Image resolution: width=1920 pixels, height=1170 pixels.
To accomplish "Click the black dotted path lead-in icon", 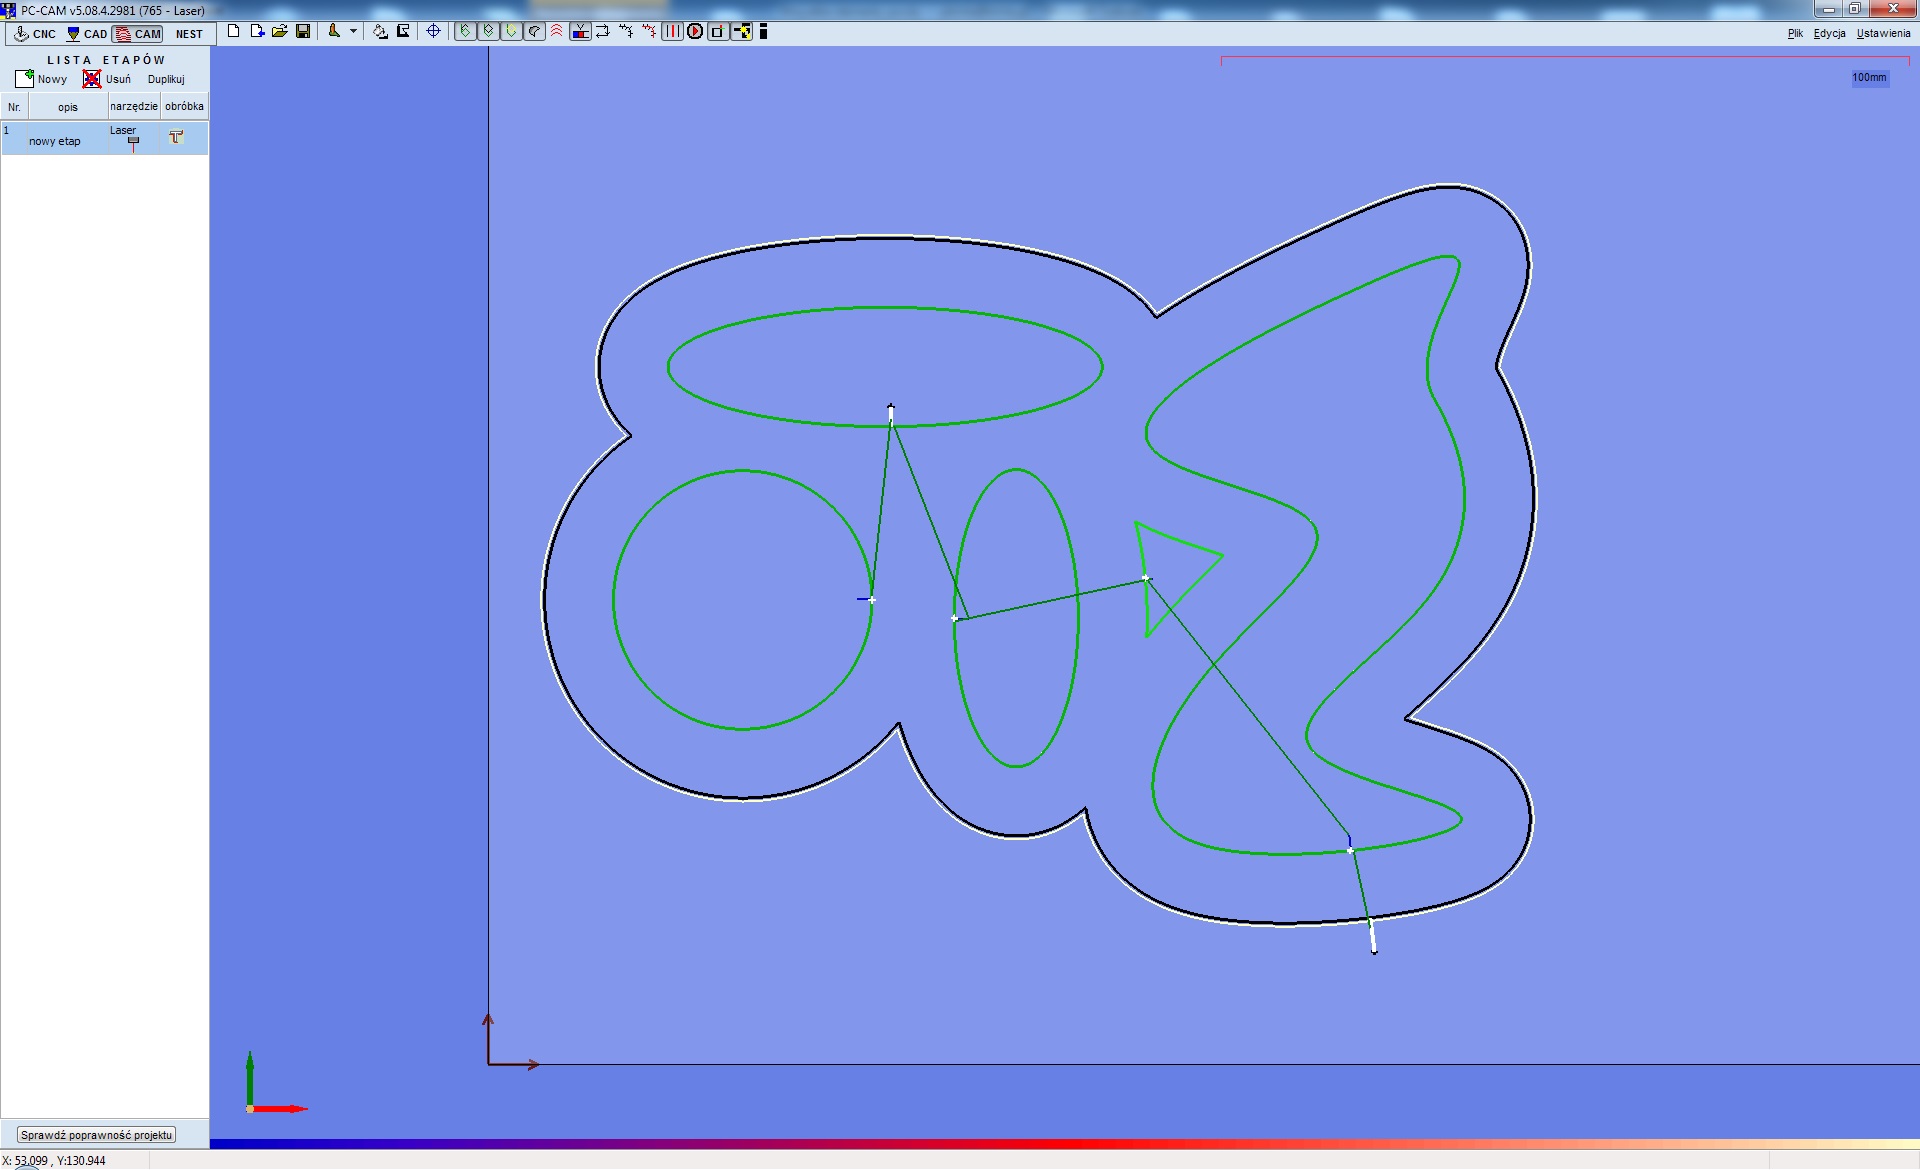I will point(626,31).
